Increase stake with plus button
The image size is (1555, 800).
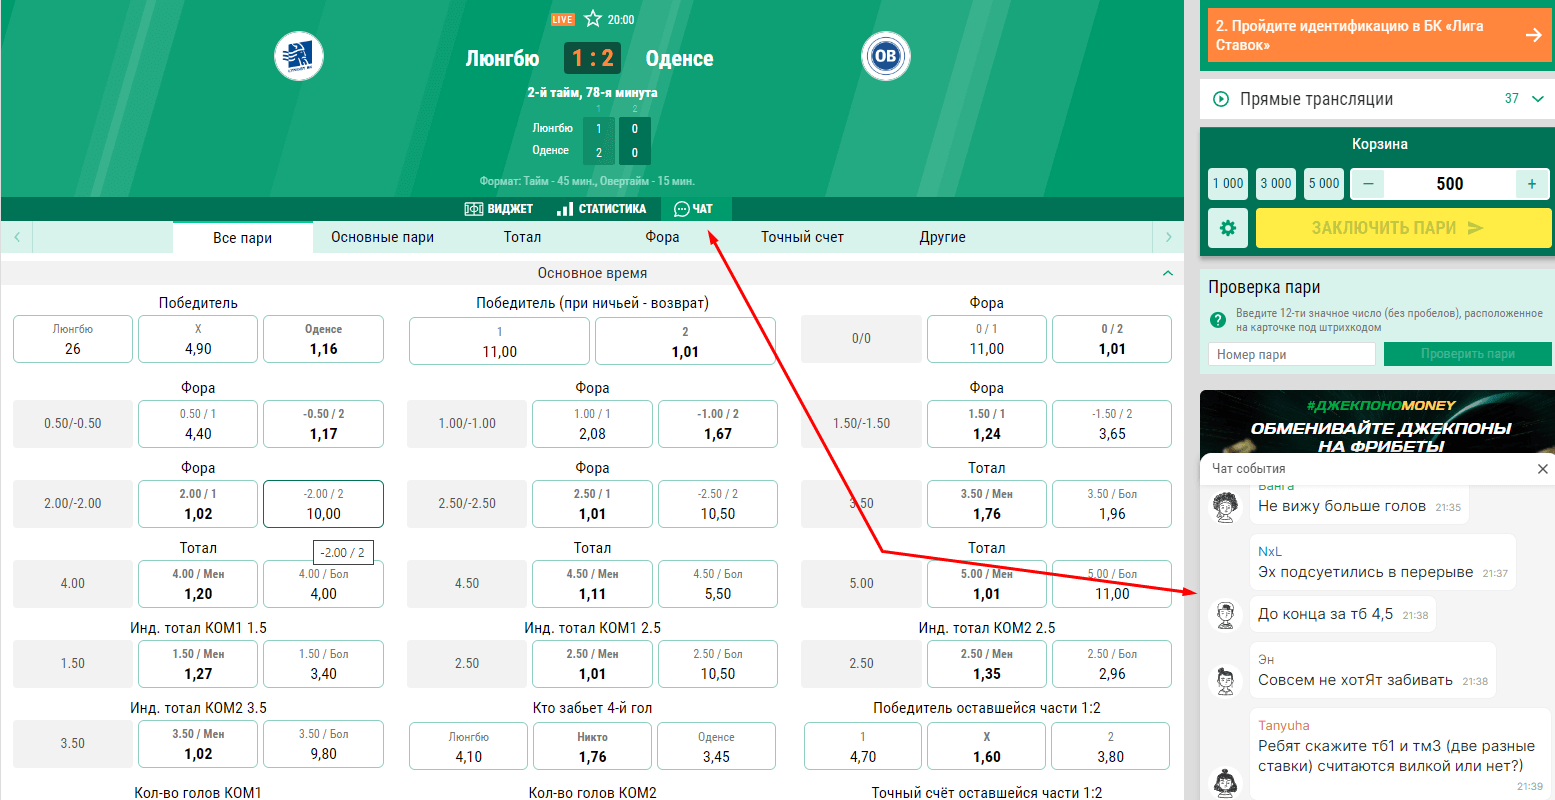[x=1532, y=184]
